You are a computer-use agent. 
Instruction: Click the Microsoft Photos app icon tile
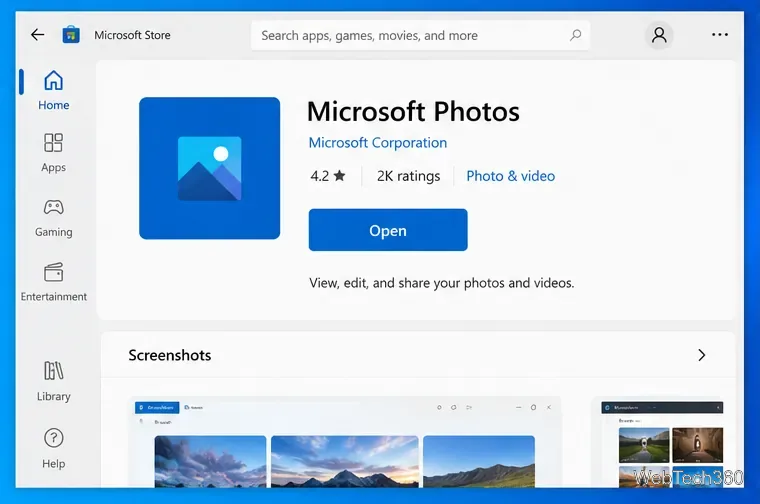(x=209, y=168)
